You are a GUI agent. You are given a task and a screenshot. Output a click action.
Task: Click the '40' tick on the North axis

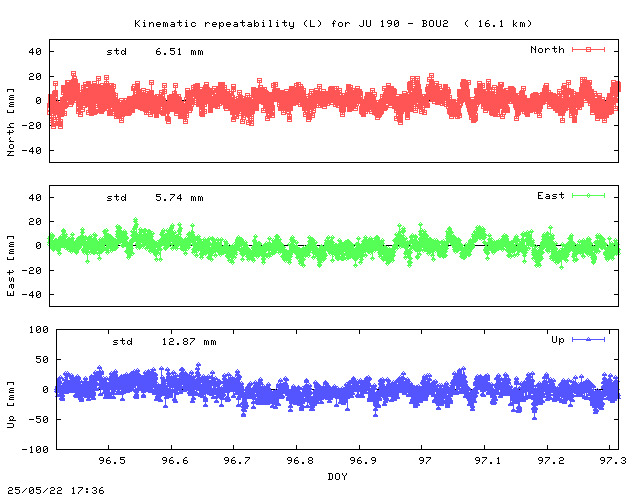35,52
